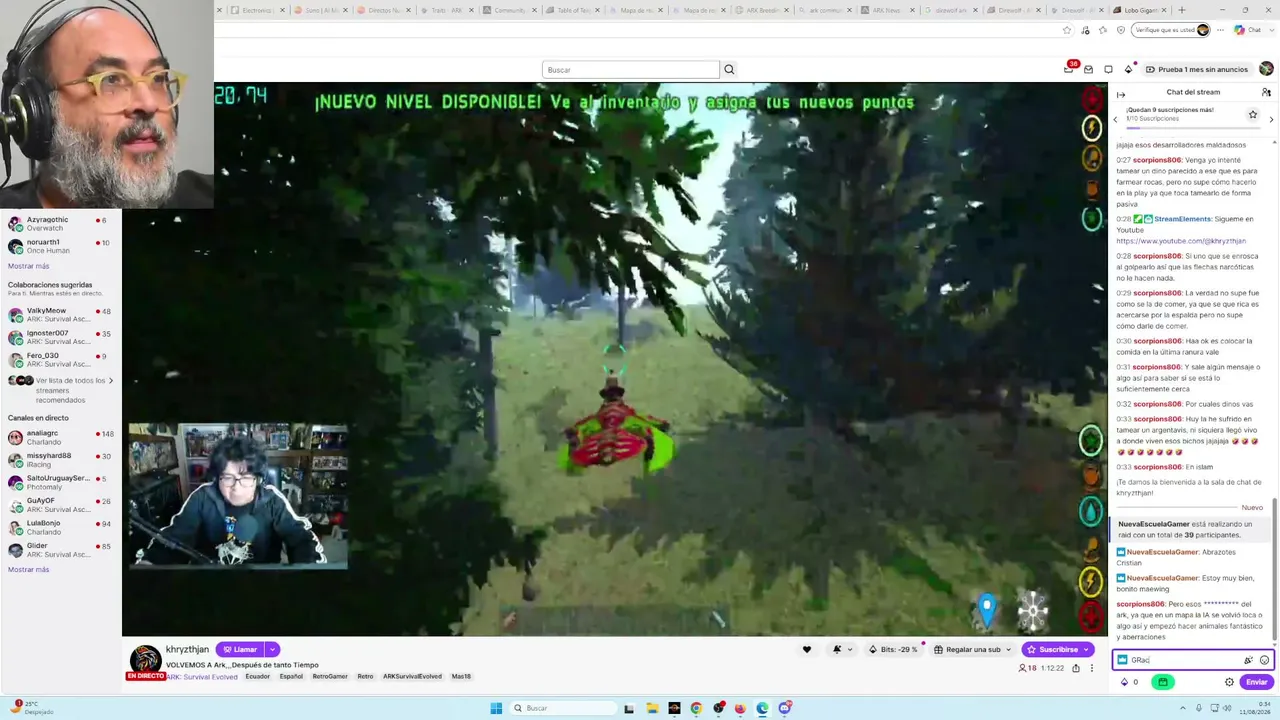
Task: Open File Explorer from the taskbar
Action: (652, 708)
